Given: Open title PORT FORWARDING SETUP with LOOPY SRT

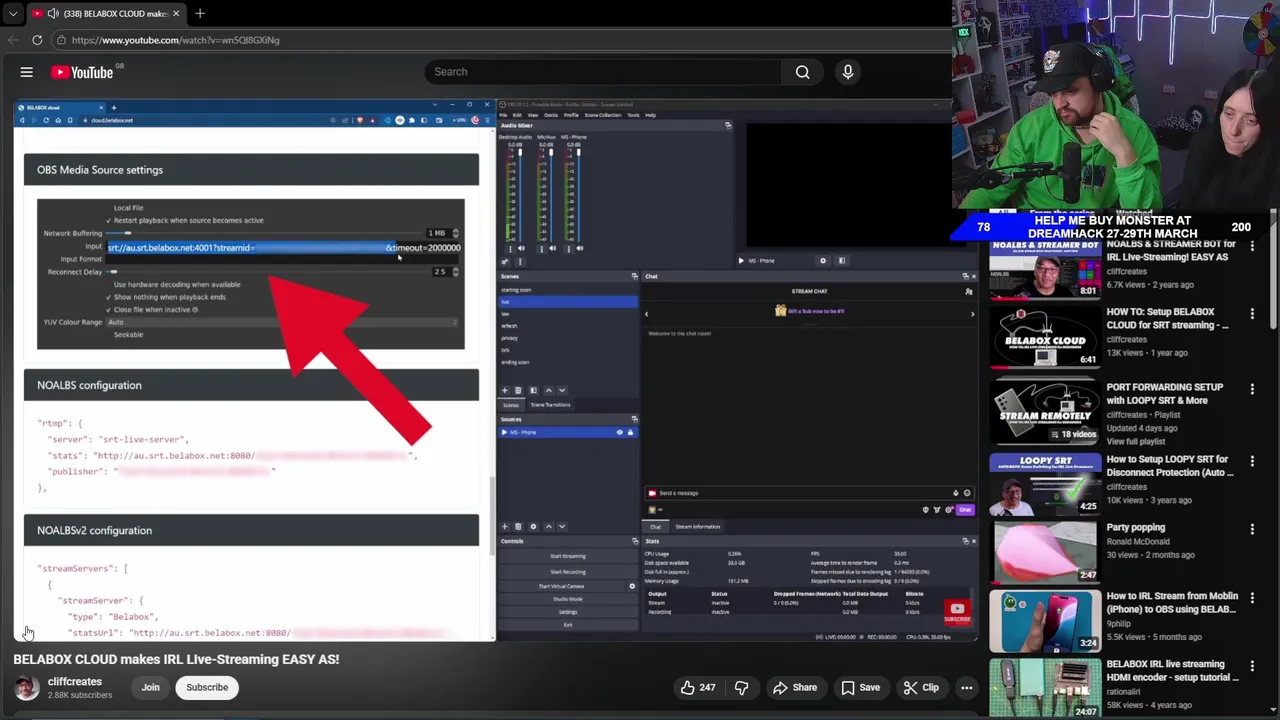Looking at the screenshot, I should click(1165, 394).
